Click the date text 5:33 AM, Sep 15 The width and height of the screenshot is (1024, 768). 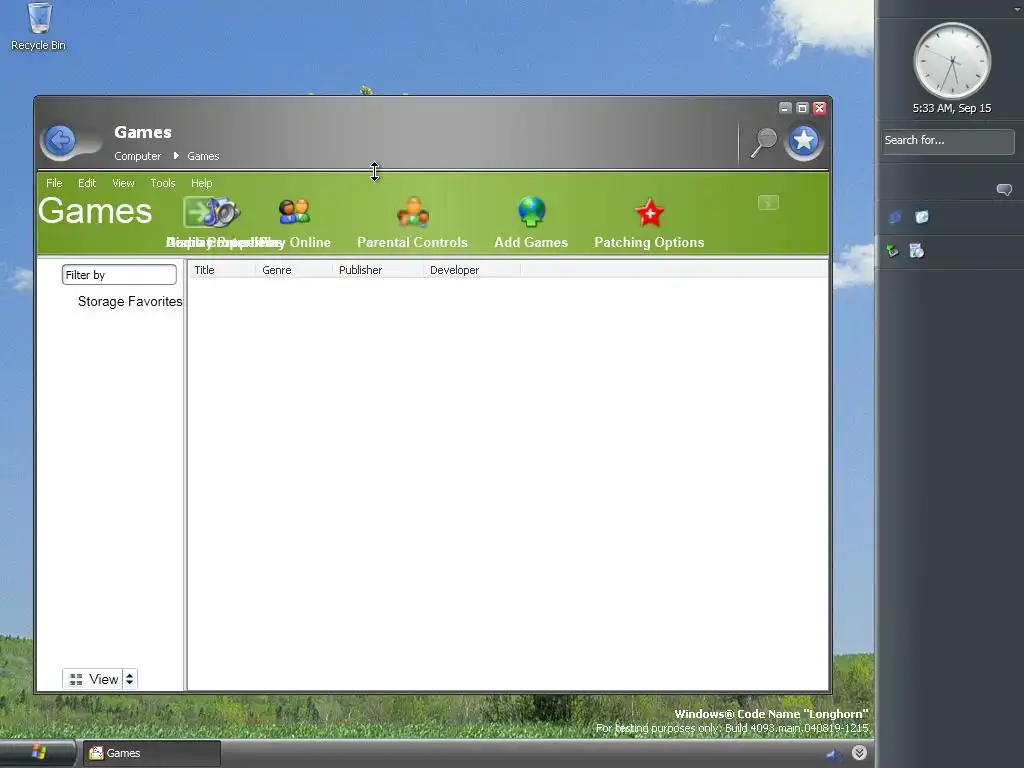(952, 108)
